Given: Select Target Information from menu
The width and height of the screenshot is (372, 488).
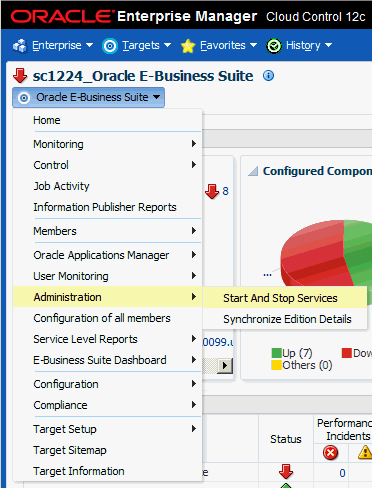Looking at the screenshot, I should click(79, 471).
